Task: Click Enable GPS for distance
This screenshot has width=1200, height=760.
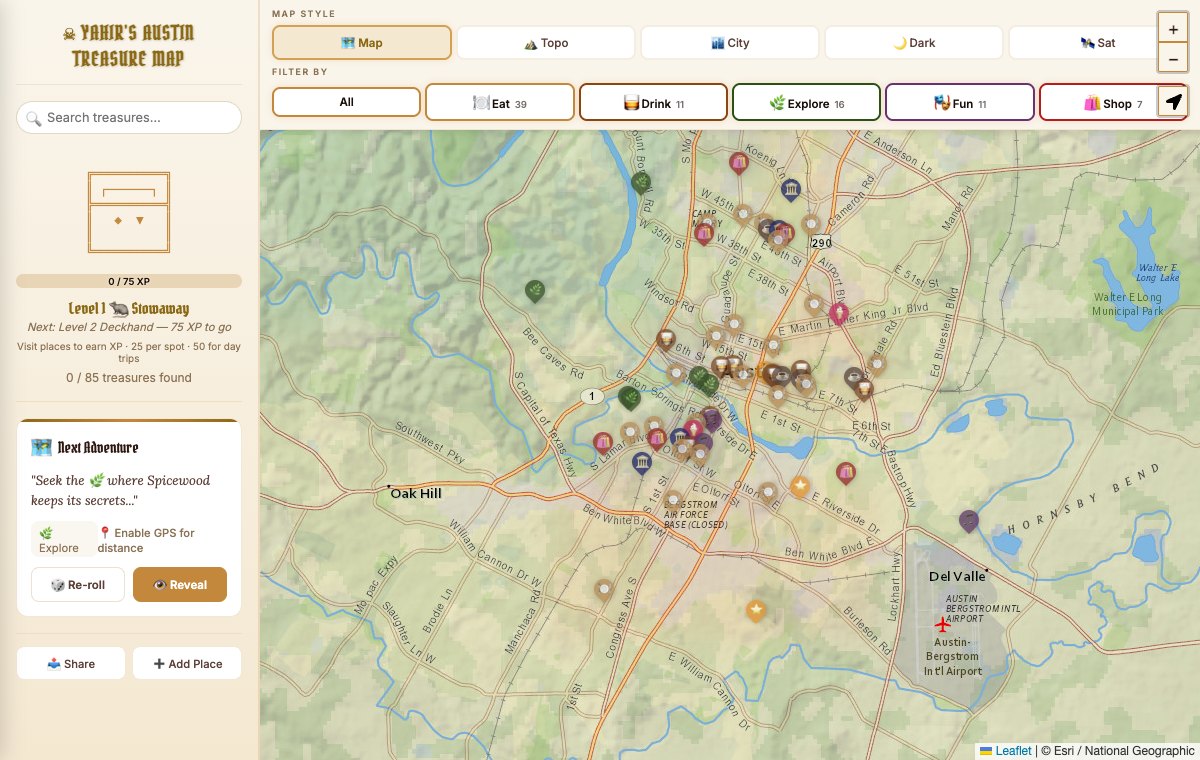Action: [146, 540]
